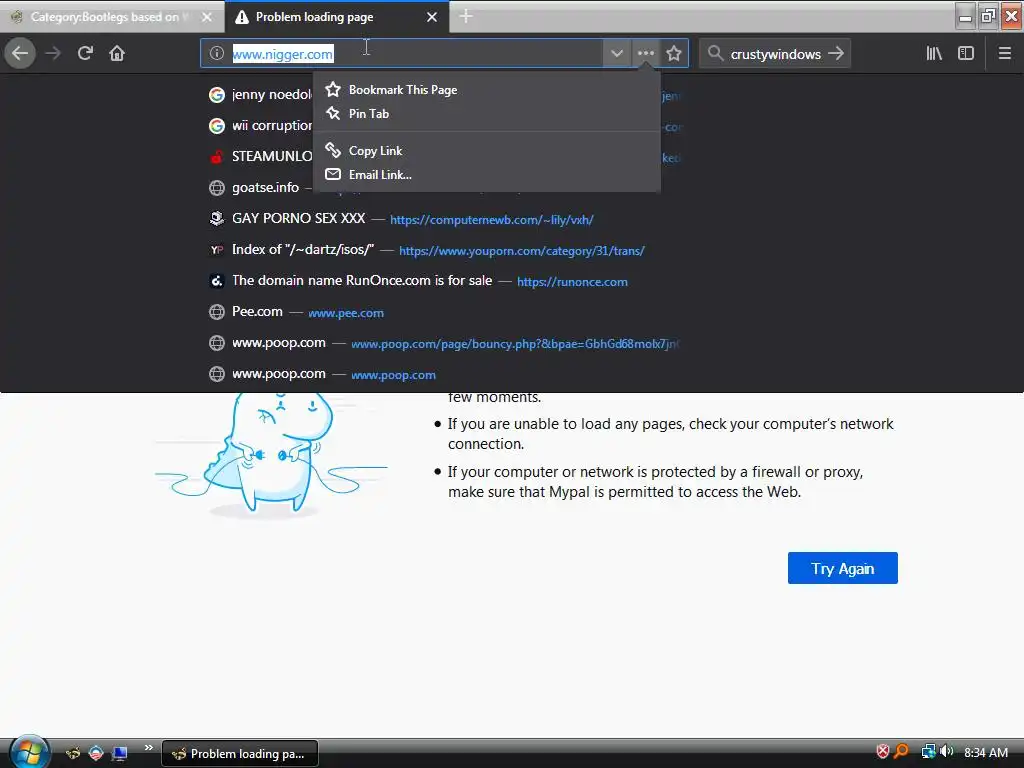Click the forward navigation arrow

click(x=53, y=53)
